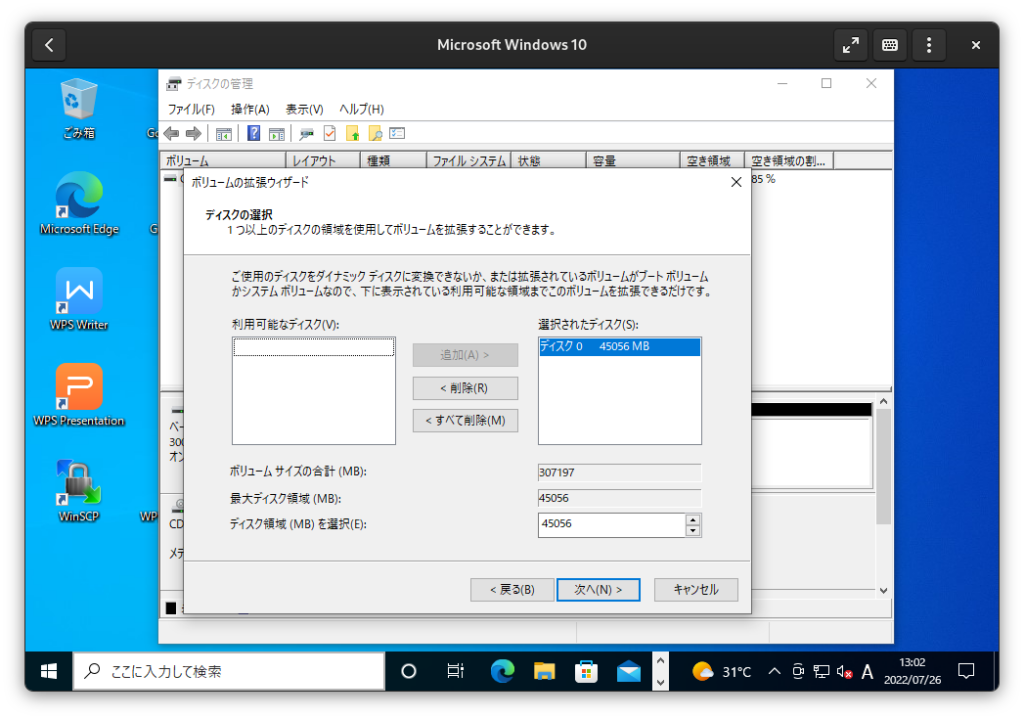Open the blue question mark Help icon

253,134
